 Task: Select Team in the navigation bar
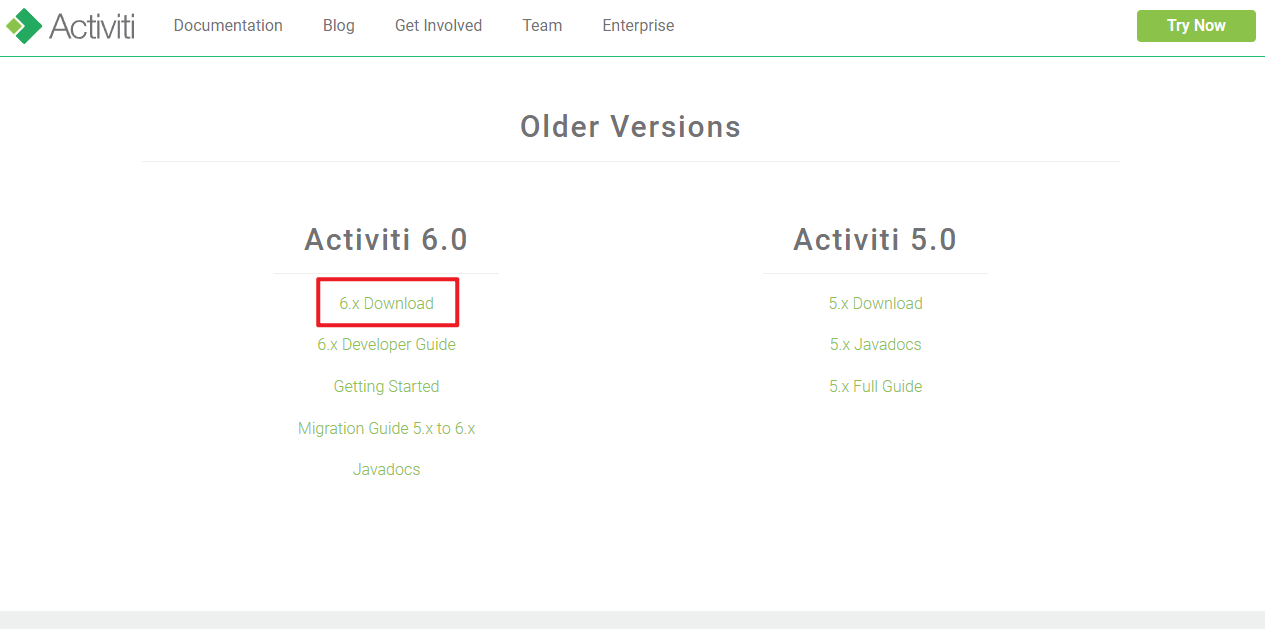542,26
